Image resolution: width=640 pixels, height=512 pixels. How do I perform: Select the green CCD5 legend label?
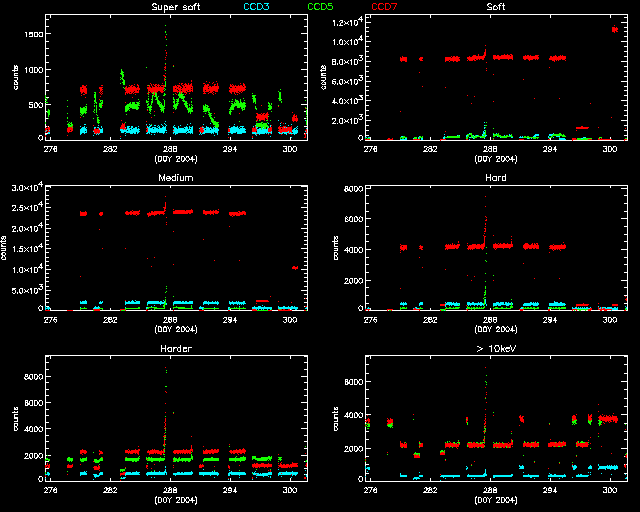click(320, 8)
